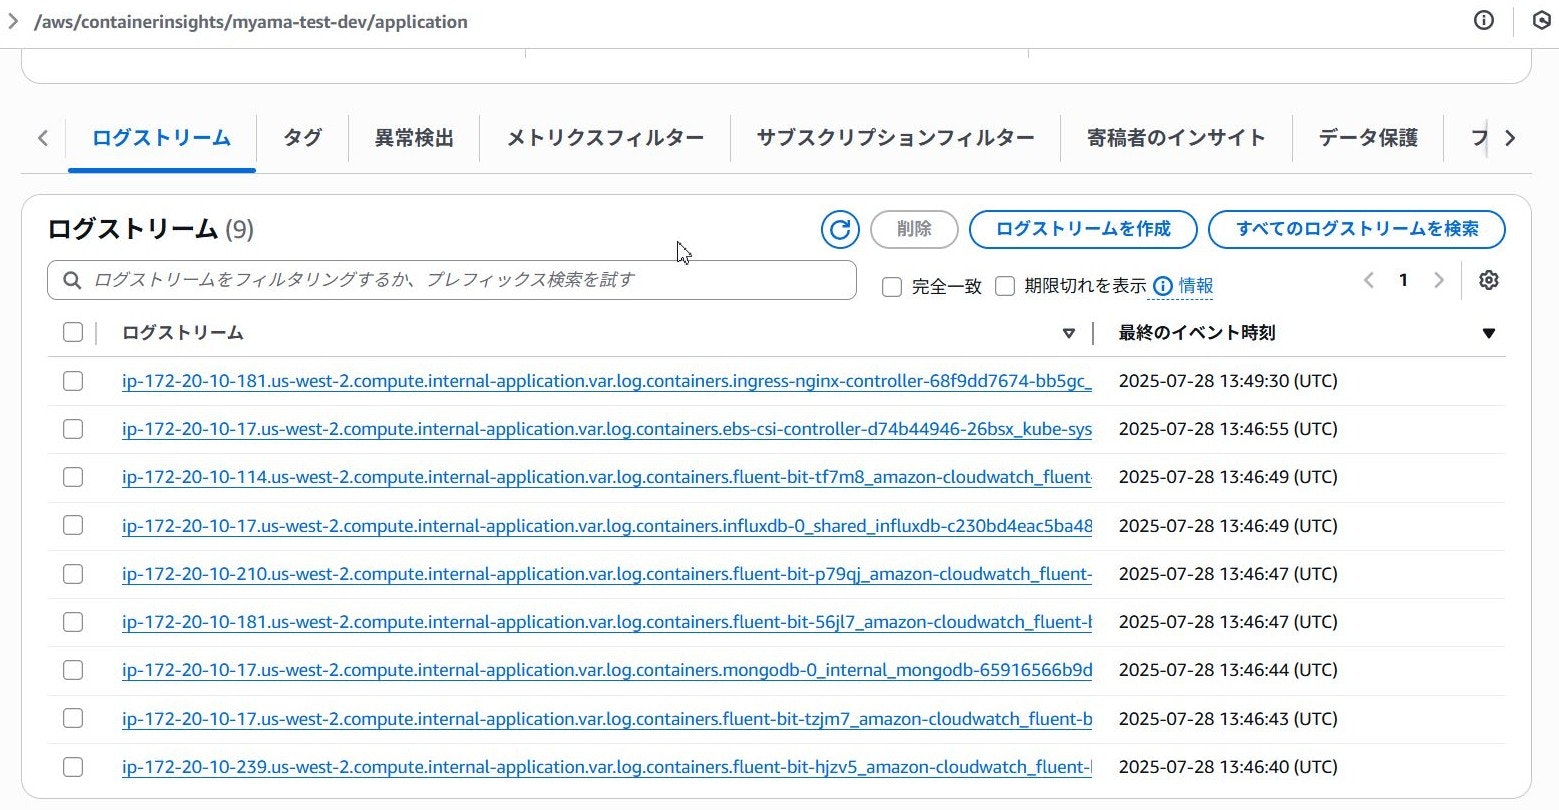Open the mongodb-0 log stream link
The width and height of the screenshot is (1559, 810).
(605, 670)
